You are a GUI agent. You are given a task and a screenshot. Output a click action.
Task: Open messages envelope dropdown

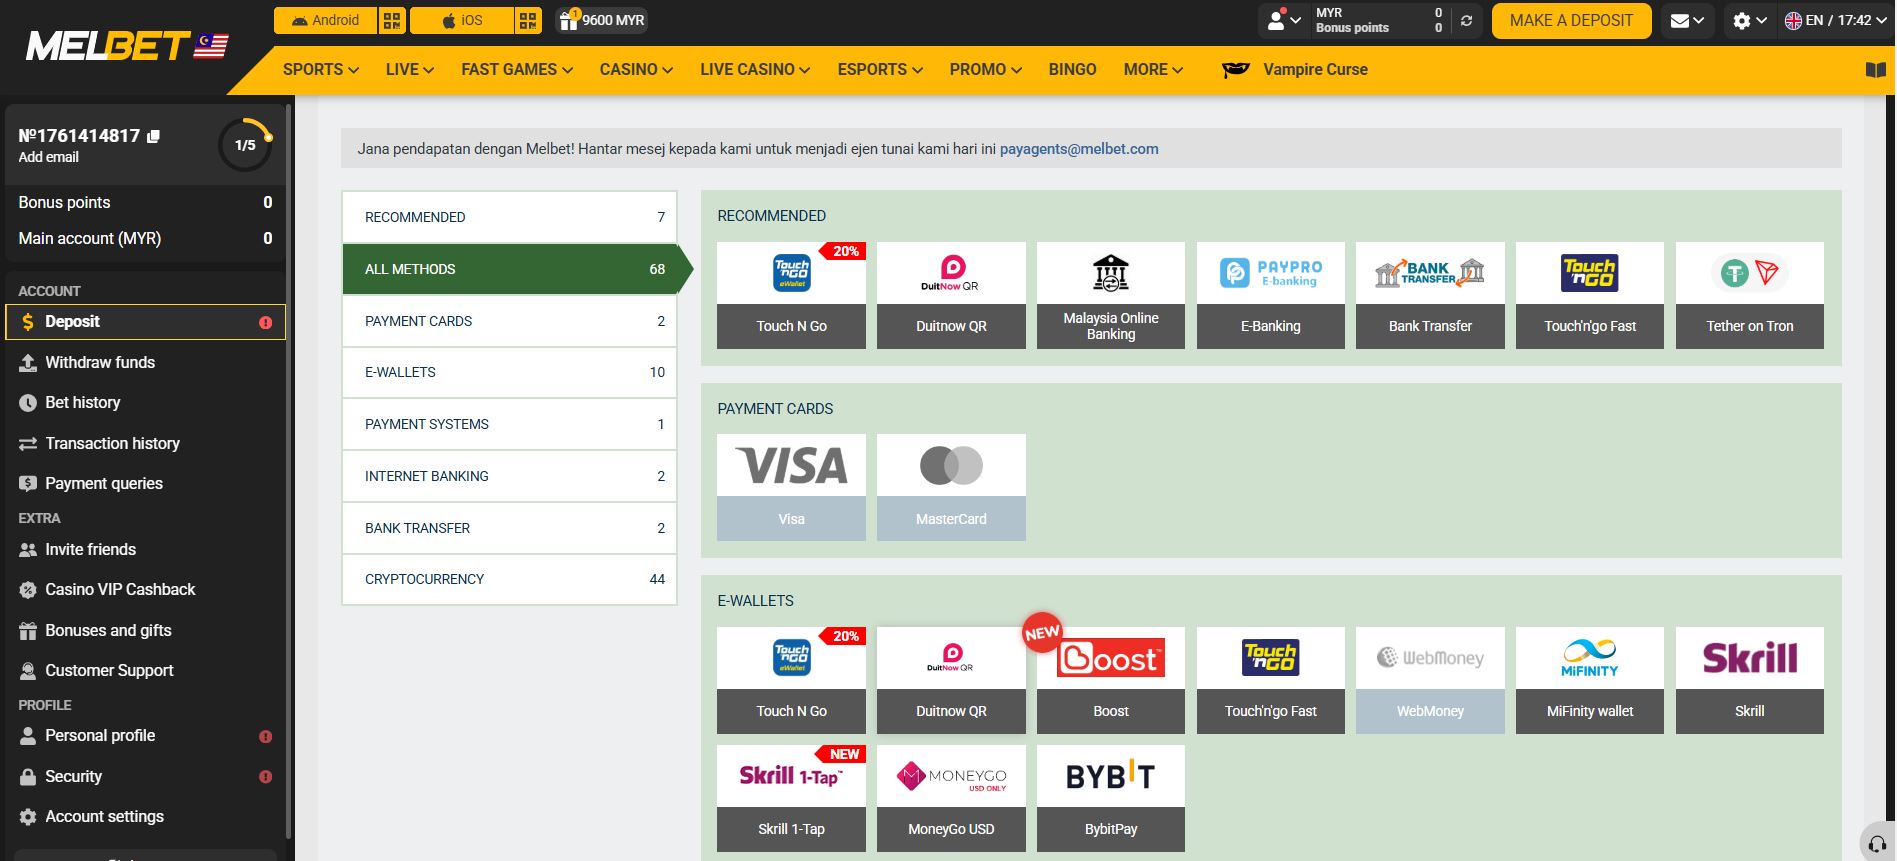coord(1687,20)
